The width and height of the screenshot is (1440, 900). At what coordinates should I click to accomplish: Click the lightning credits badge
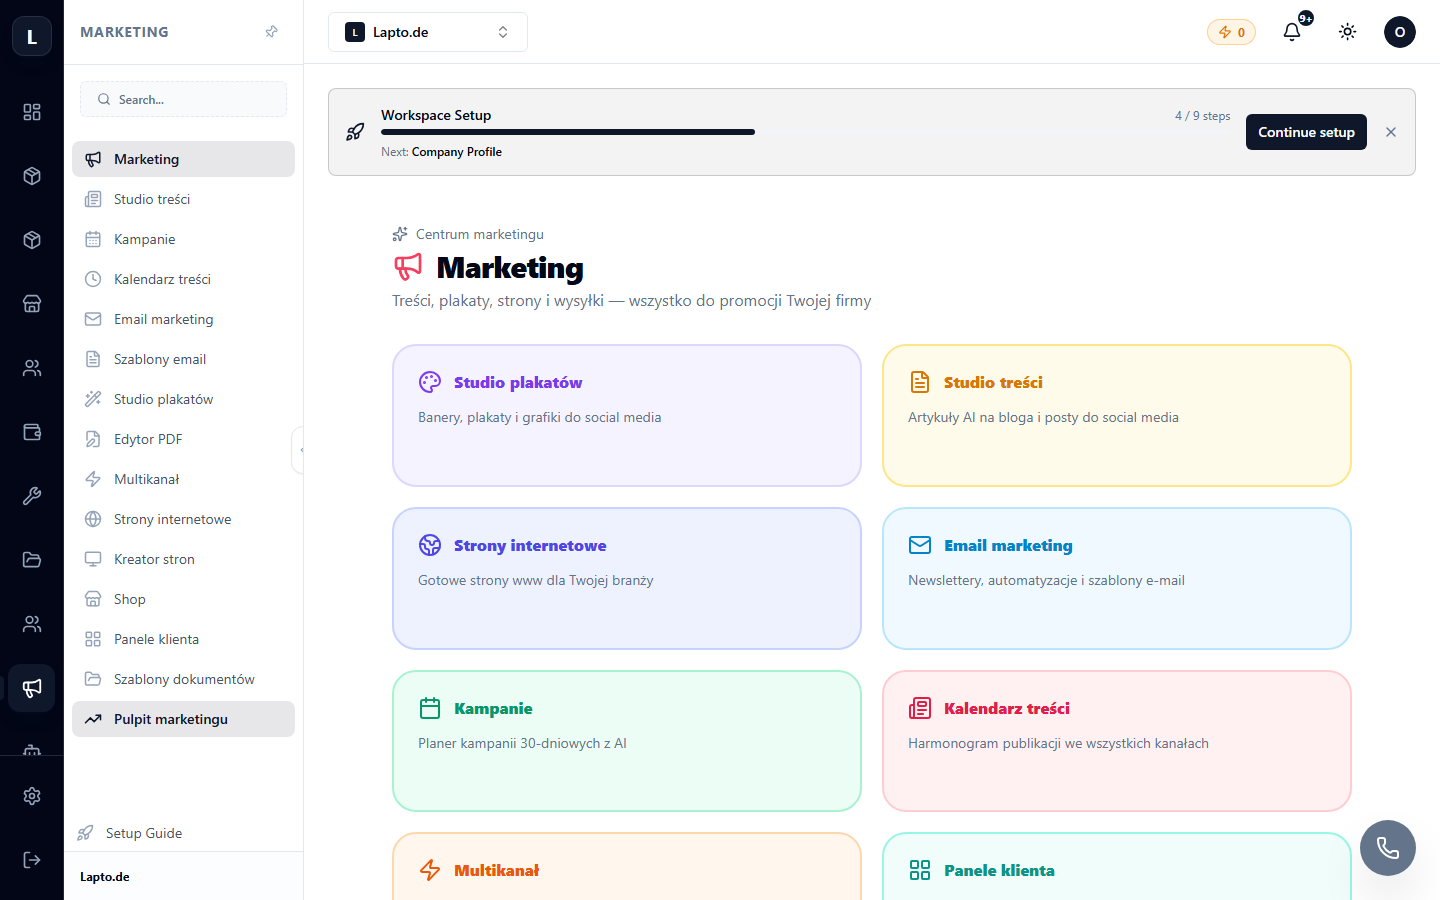(1232, 32)
